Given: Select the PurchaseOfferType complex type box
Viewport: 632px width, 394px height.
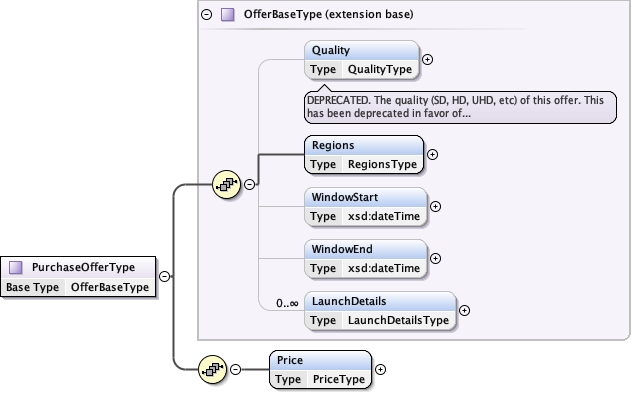Looking at the screenshot, I should coord(78,277).
